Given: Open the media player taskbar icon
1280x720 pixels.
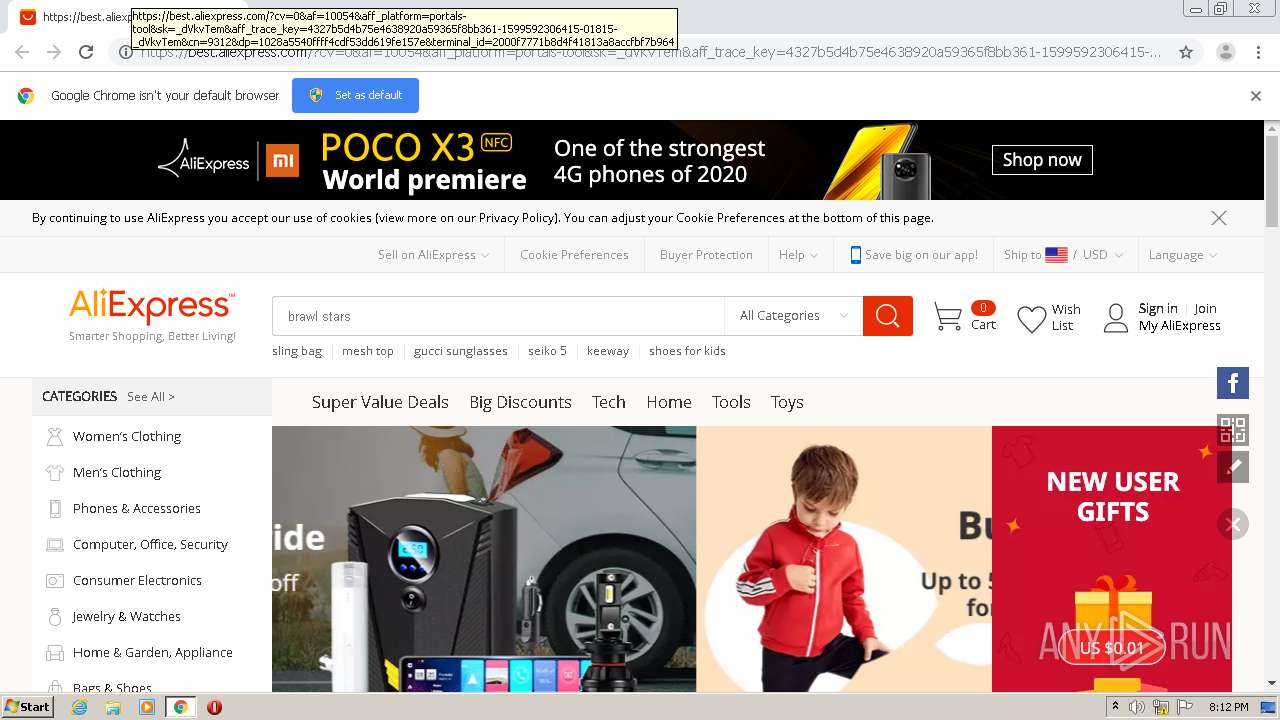Looking at the screenshot, I should pos(147,707).
